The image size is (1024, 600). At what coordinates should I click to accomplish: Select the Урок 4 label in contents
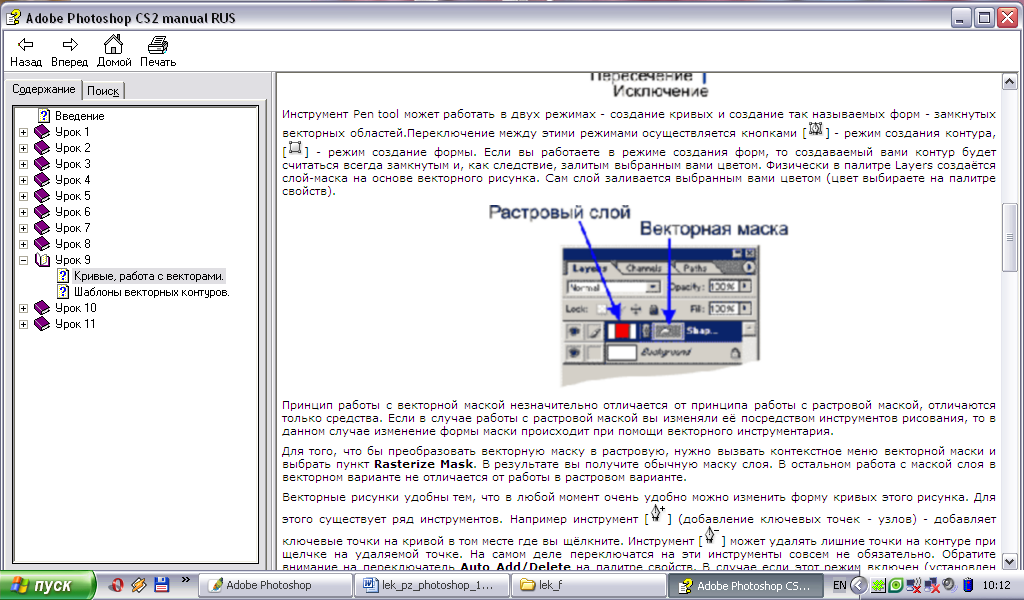72,180
